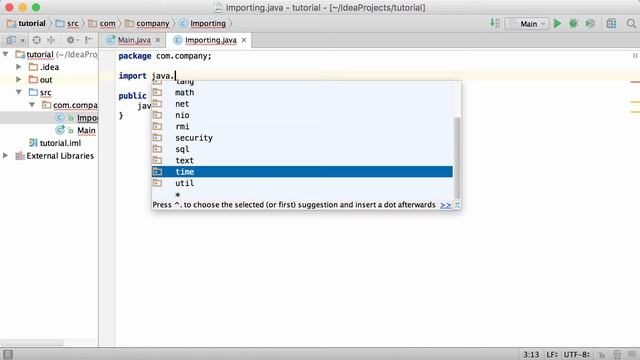Click src breadcrumb in navigation bar
The height and width of the screenshot is (360, 640).
tap(67, 24)
